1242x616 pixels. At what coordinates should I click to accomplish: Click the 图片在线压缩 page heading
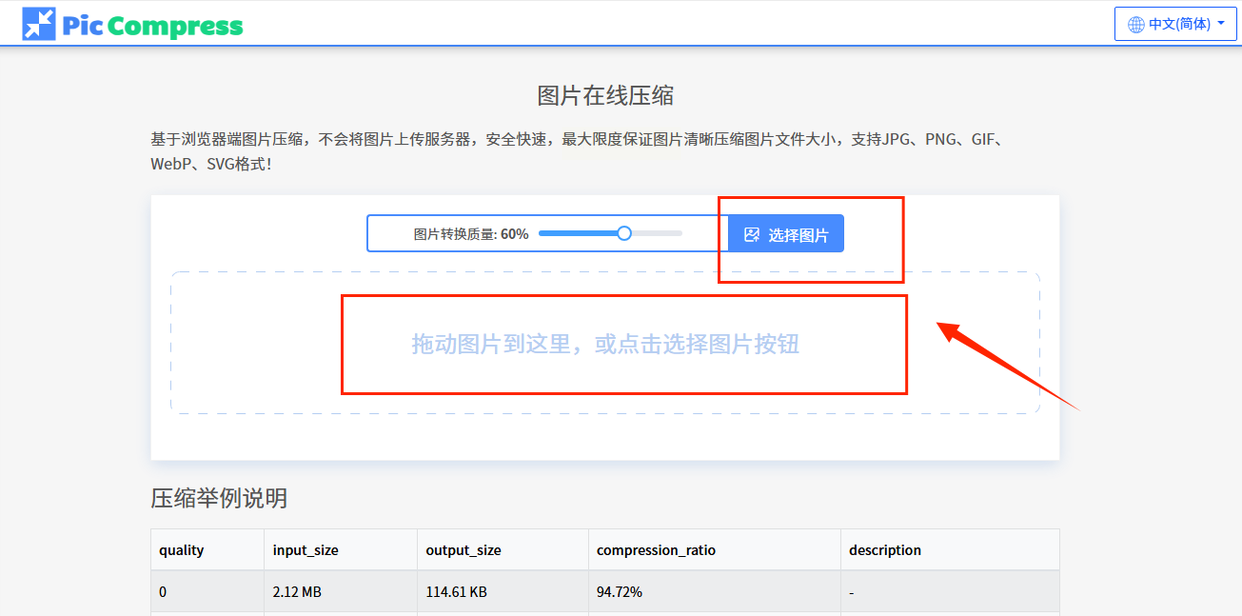tap(605, 96)
